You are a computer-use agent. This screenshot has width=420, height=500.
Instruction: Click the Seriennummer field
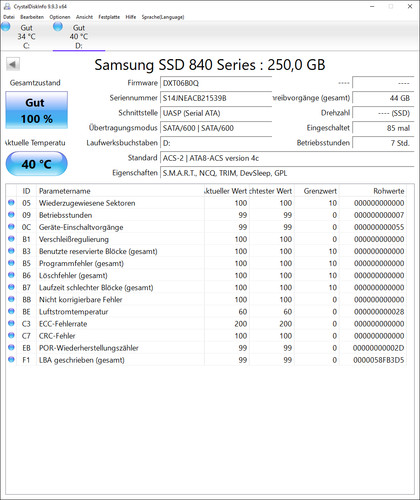pyautogui.click(x=216, y=98)
